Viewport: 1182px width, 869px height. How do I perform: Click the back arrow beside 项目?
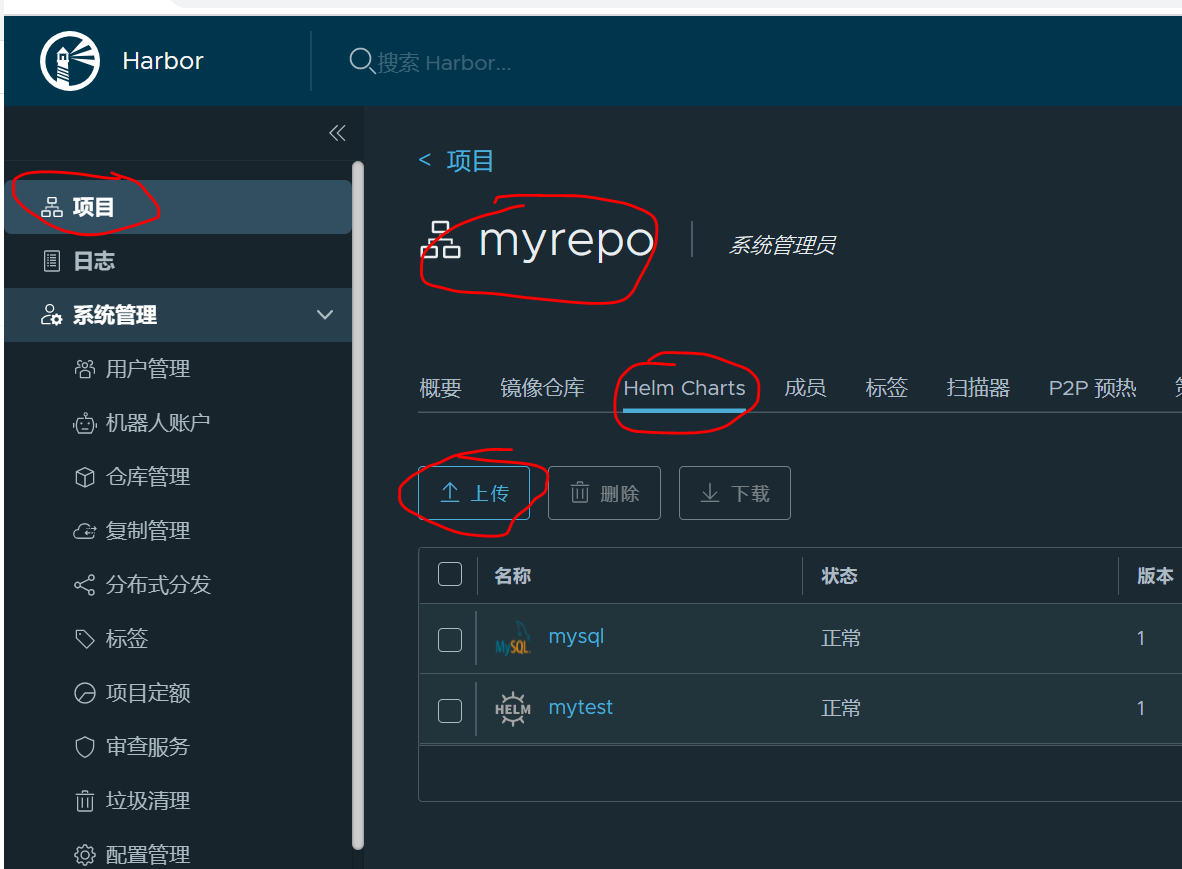[x=423, y=160]
